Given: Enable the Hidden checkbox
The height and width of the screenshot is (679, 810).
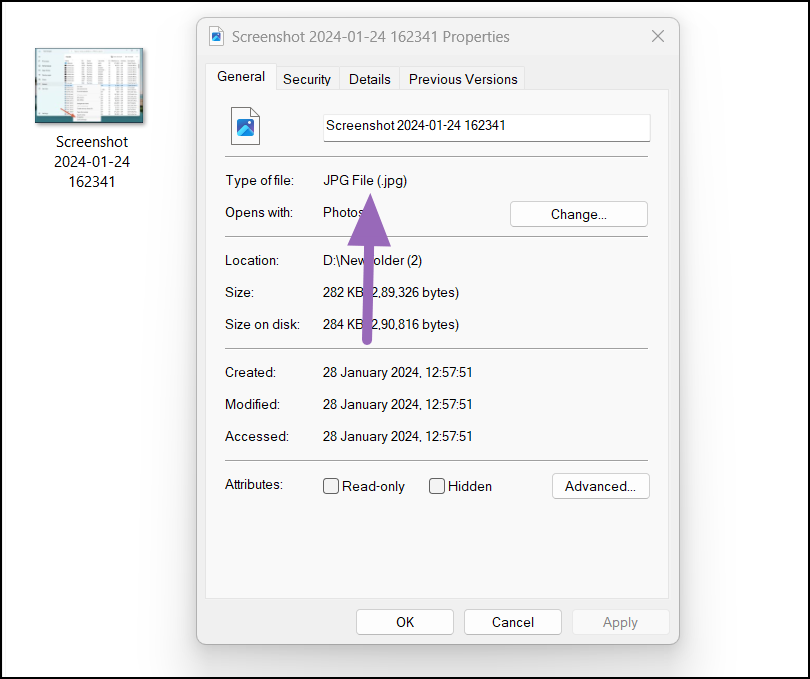Looking at the screenshot, I should click(x=437, y=486).
